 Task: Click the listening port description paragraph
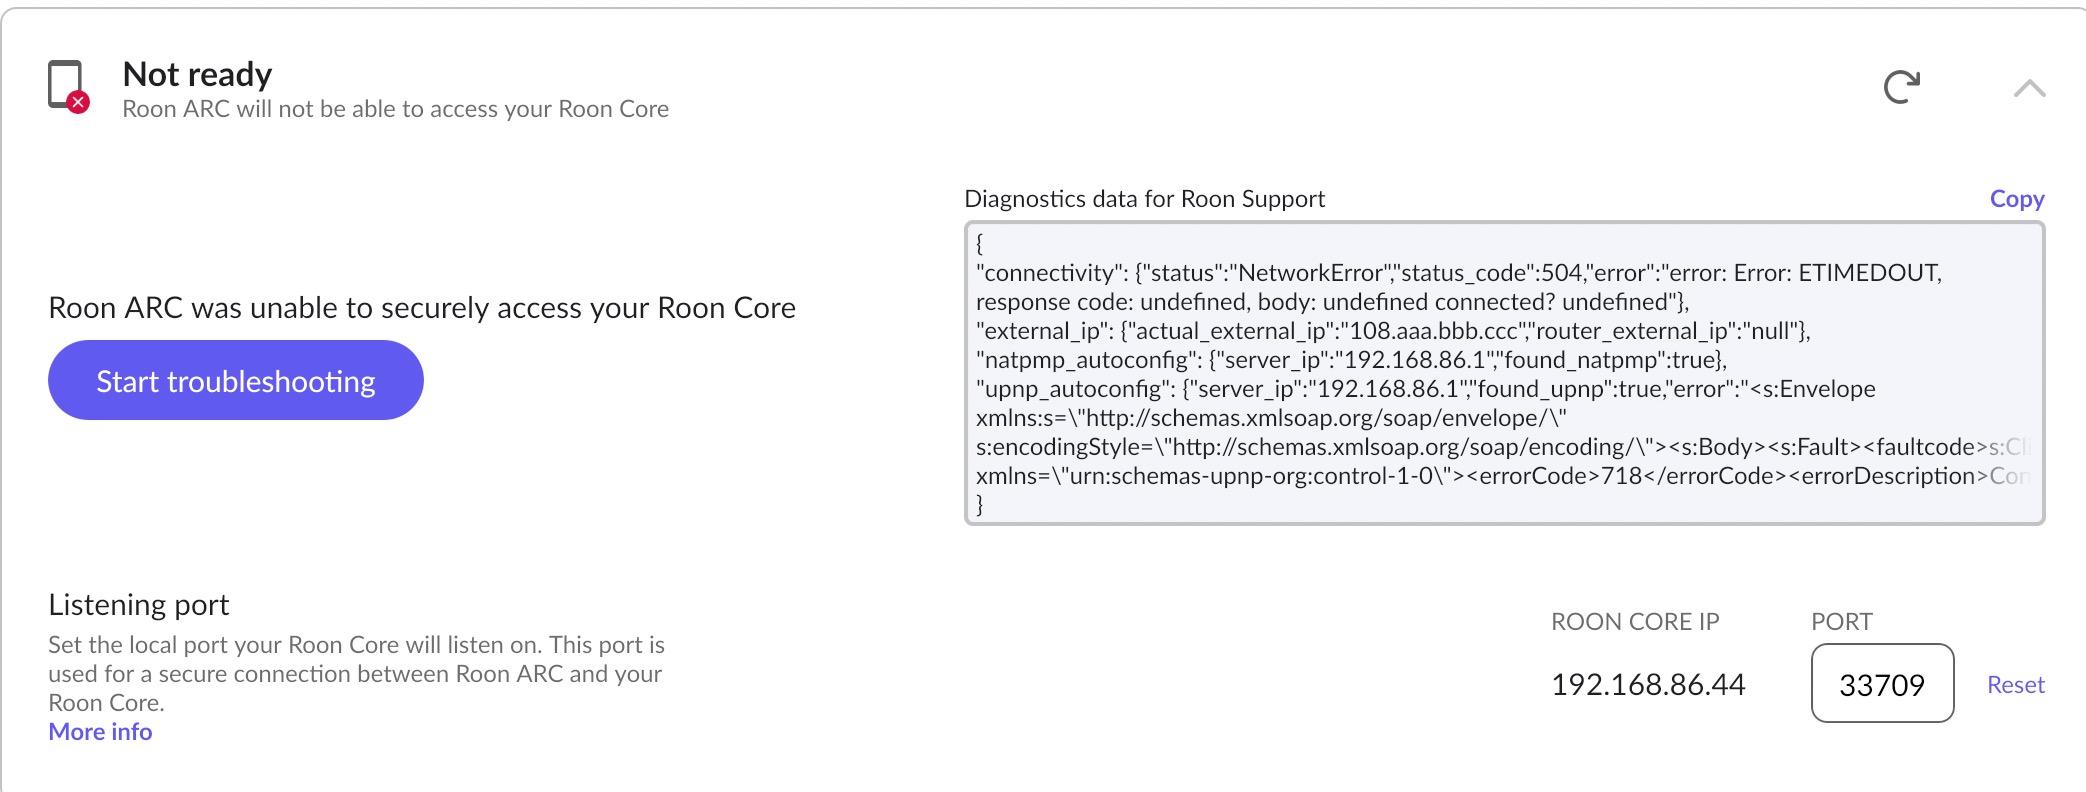tap(356, 673)
